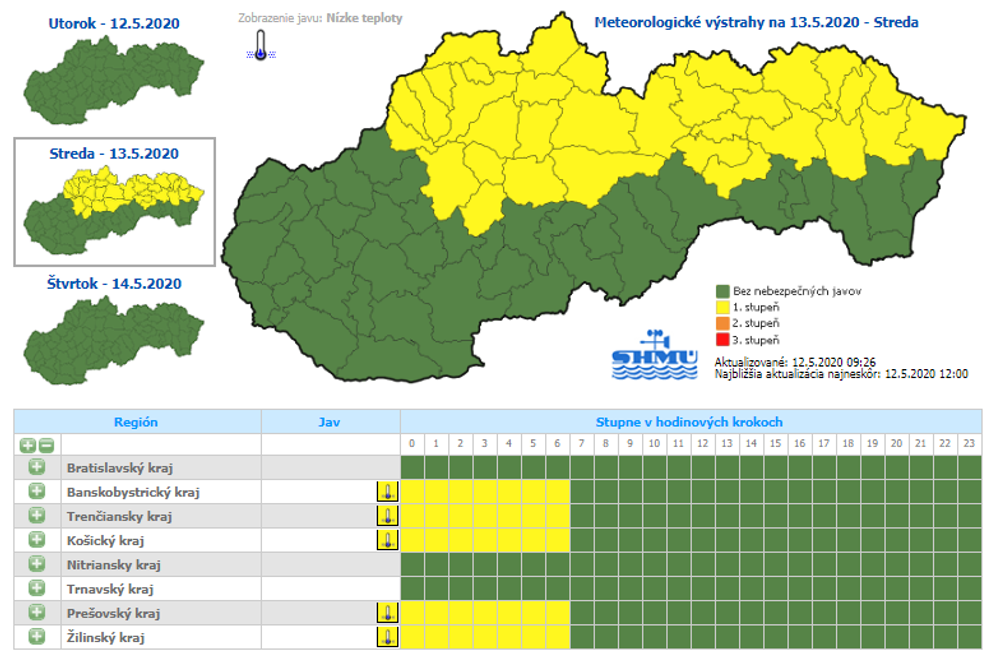Viewport: 1000px width, 666px height.
Task: Click Trenčiansky kraj thermometer warning icon
Action: (x=387, y=516)
